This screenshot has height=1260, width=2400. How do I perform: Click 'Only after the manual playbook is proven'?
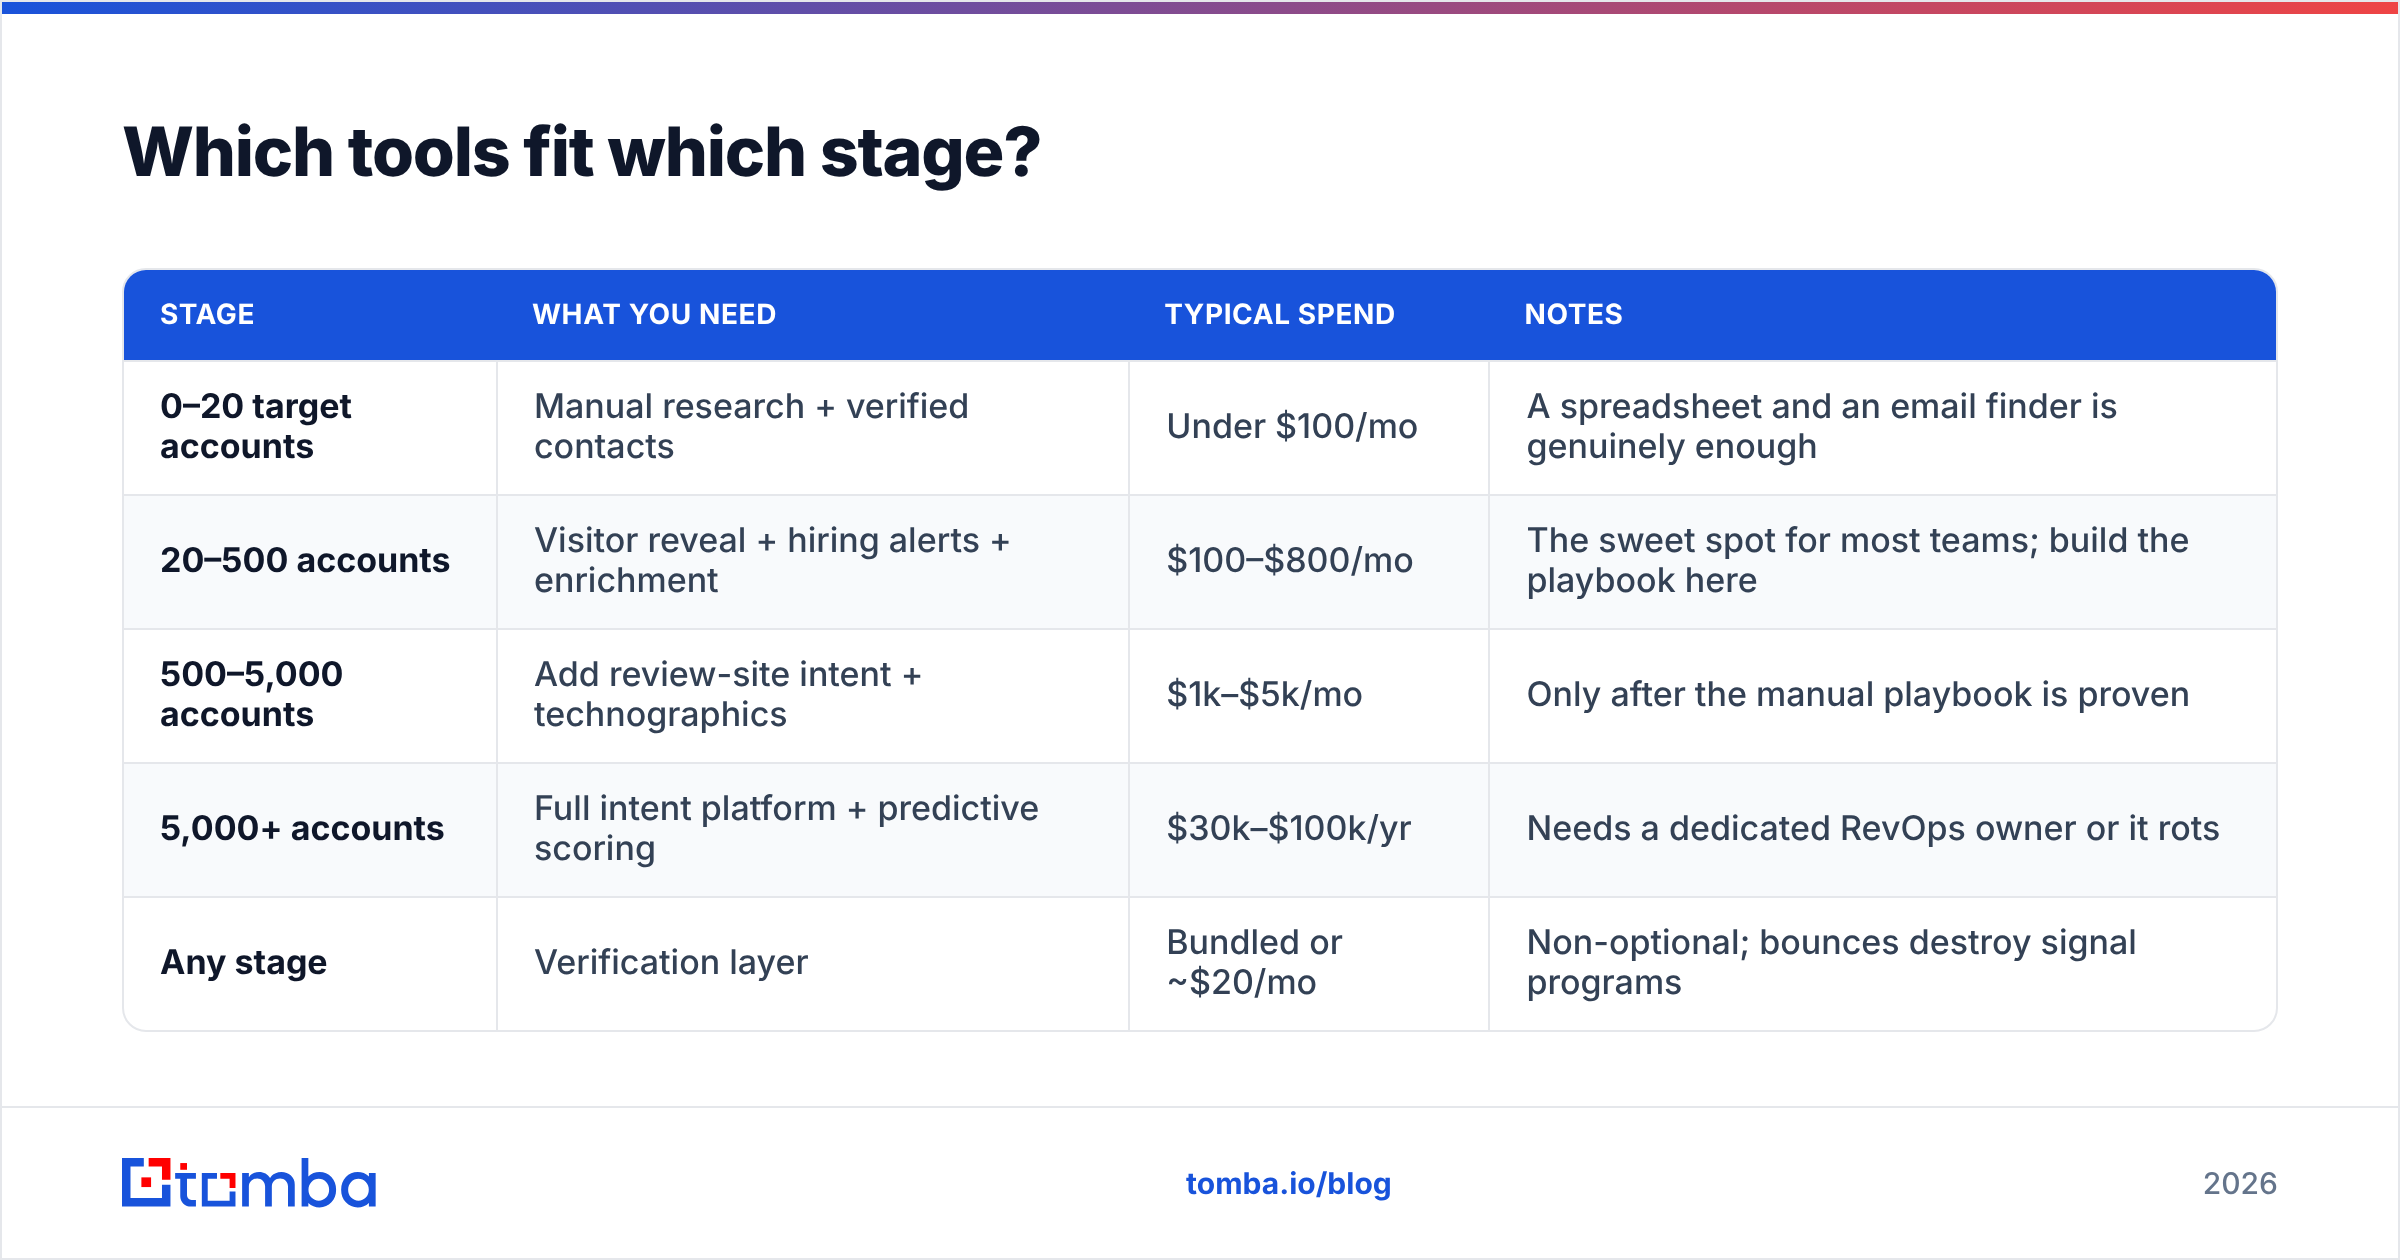(x=1883, y=695)
